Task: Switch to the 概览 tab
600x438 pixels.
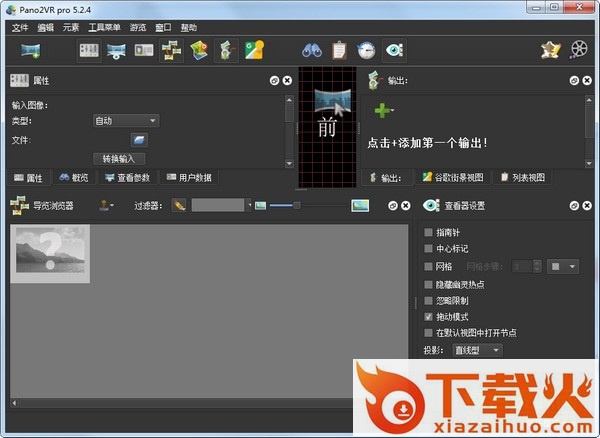Action: coord(74,177)
